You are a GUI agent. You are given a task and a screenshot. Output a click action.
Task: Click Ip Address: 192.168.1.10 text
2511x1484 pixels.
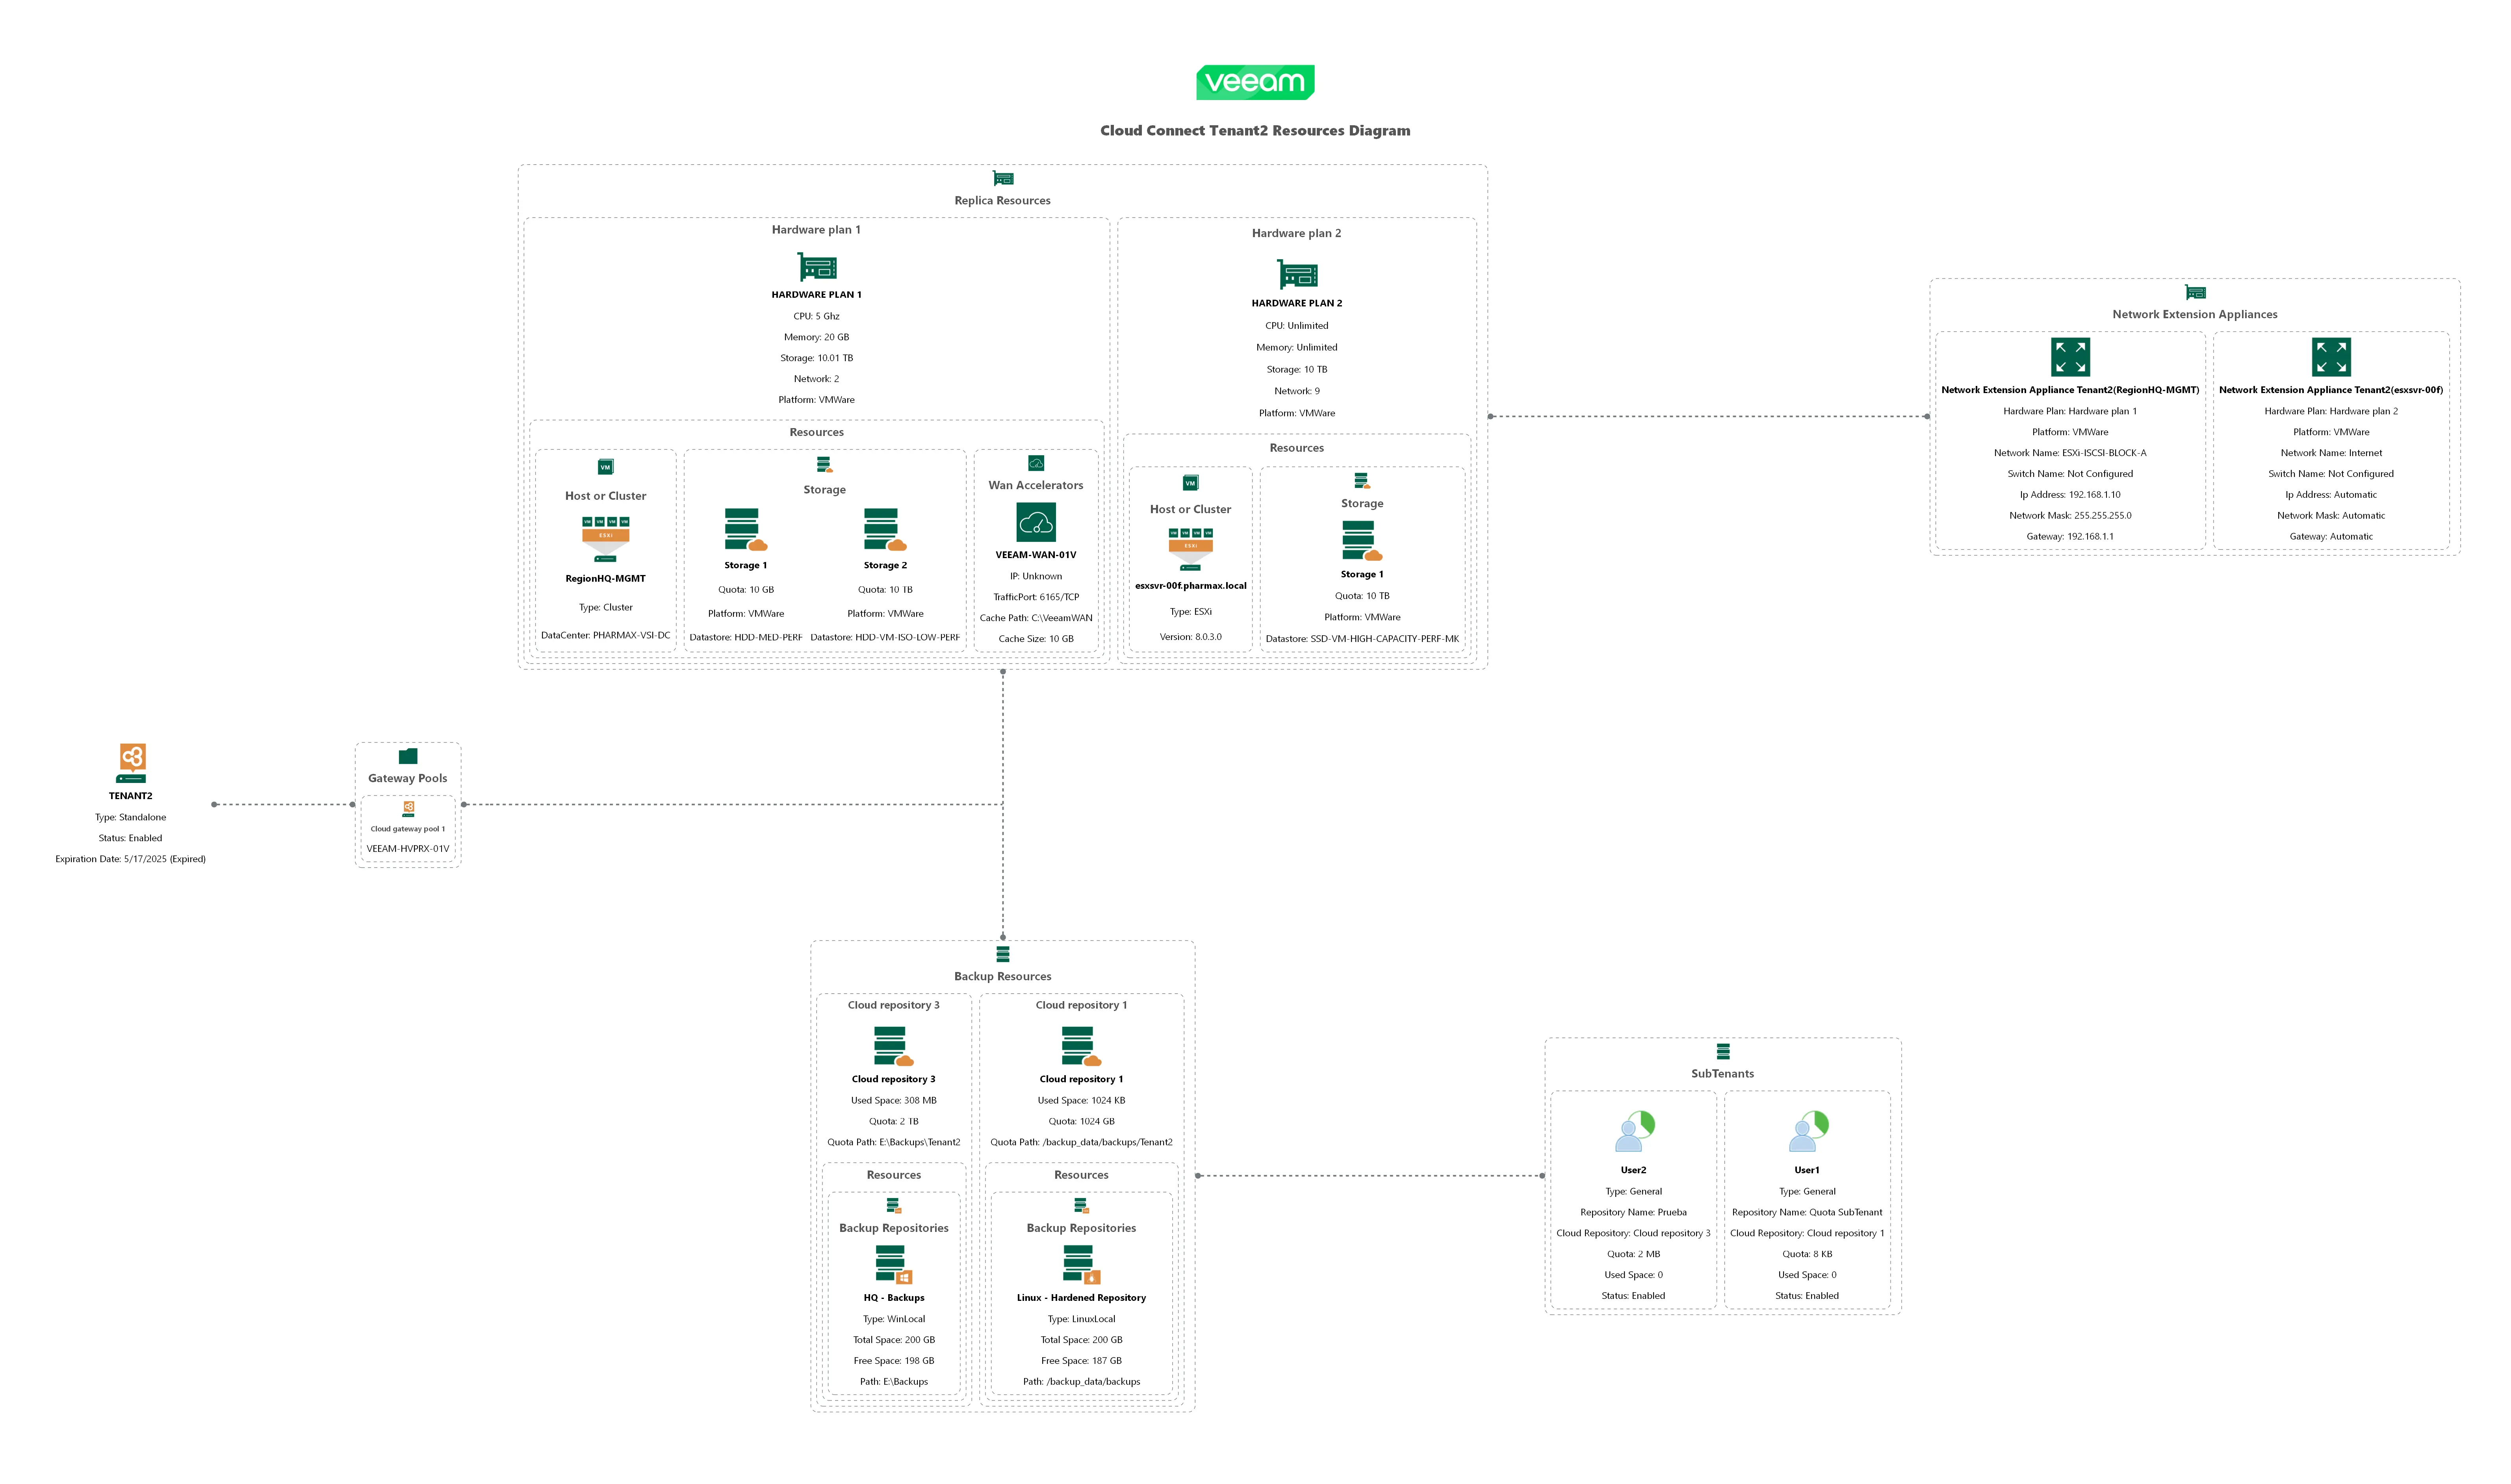coord(2070,496)
